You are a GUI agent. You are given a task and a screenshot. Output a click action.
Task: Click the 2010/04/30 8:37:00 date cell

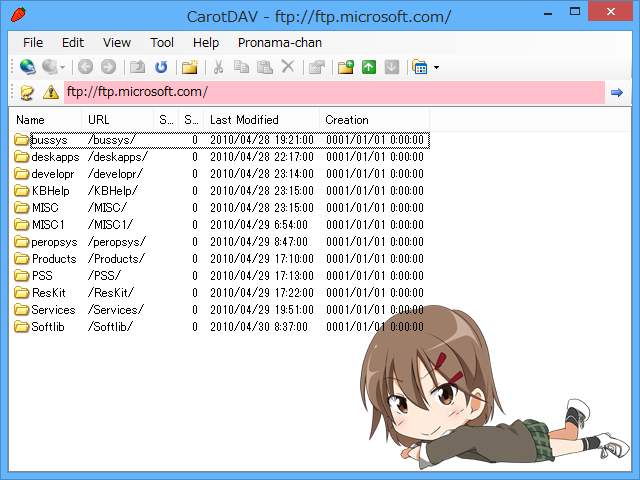pos(259,327)
